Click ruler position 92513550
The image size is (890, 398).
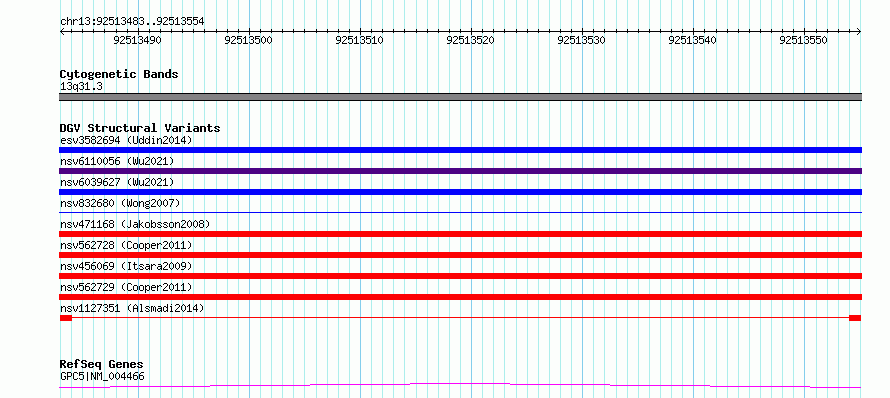(804, 40)
